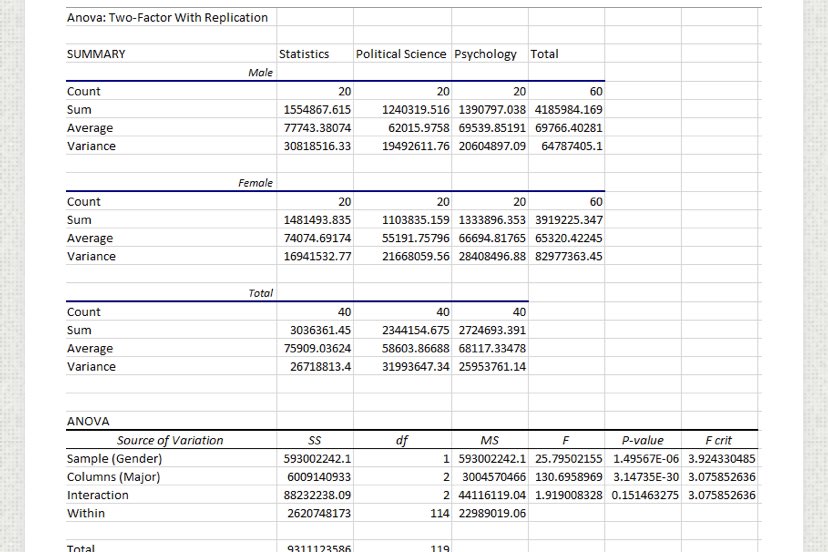Select Male Political Science sum 1240319.516
The image size is (828, 552).
[416, 109]
